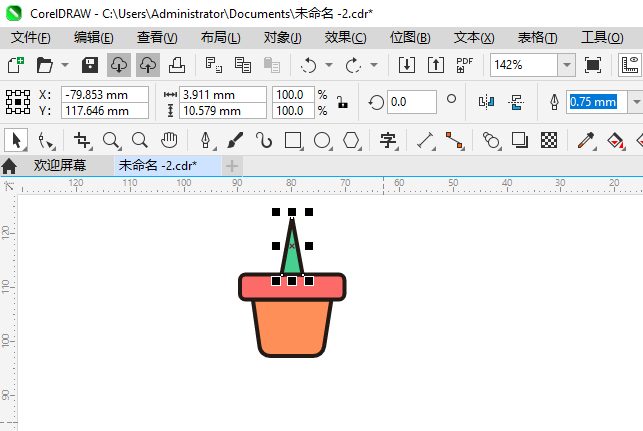
Task: Select the Artistic Media brush tool
Action: (x=235, y=141)
